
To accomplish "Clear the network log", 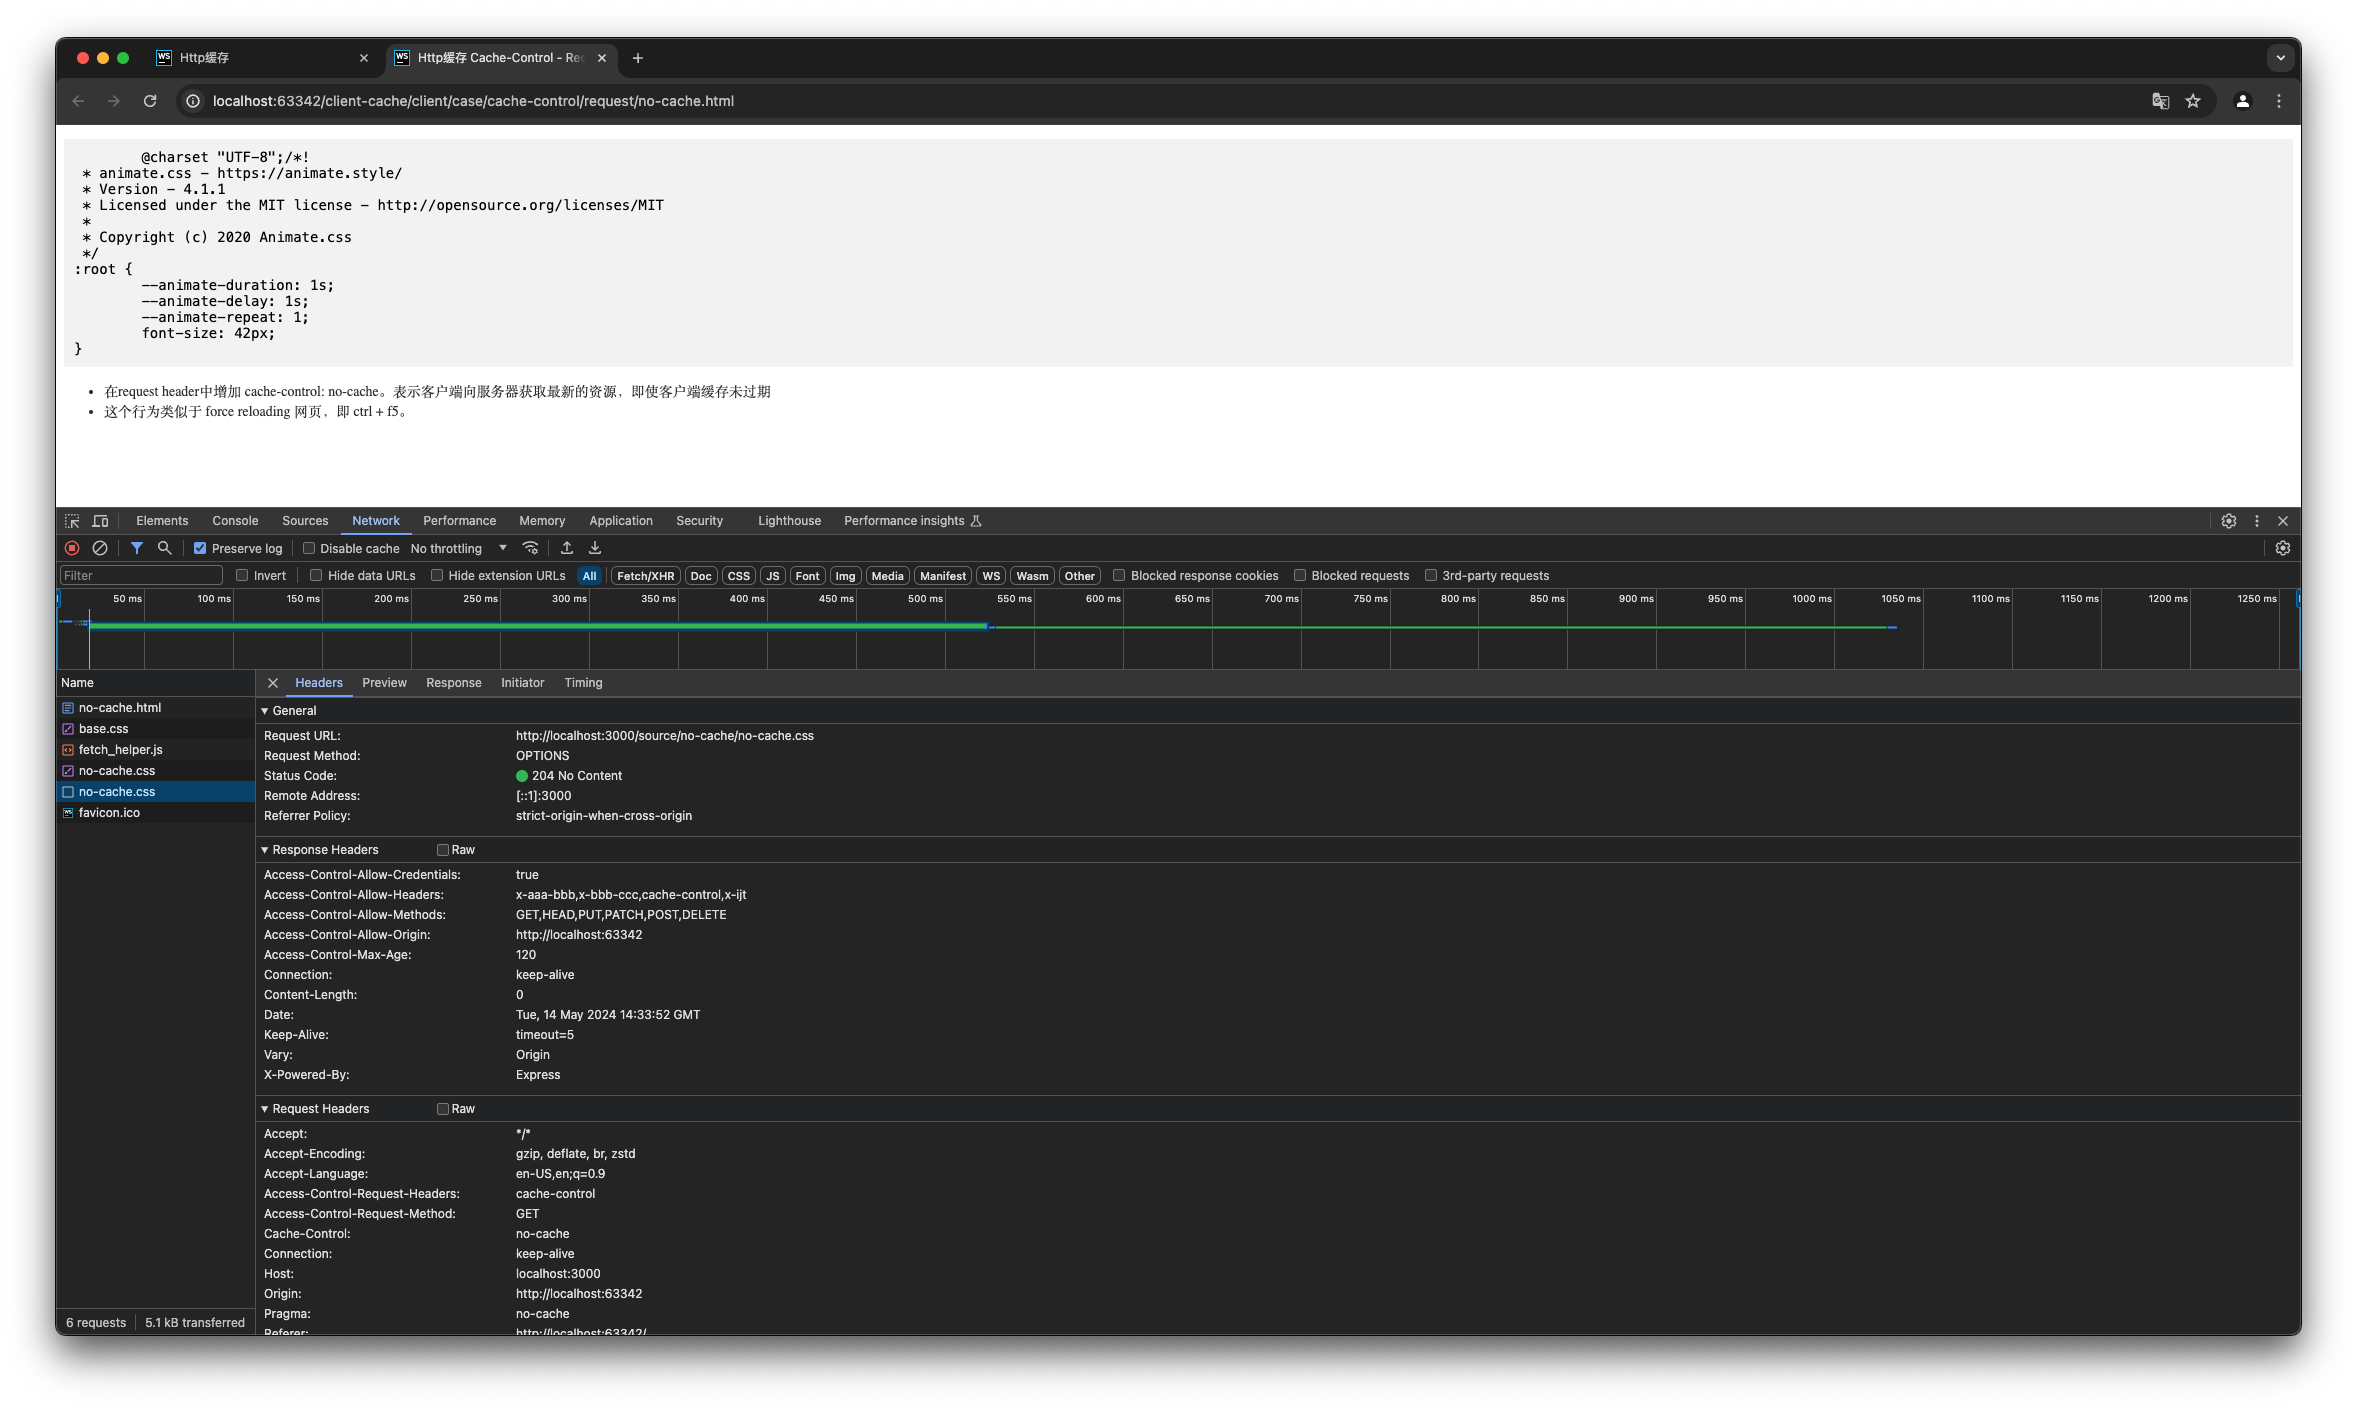I will (x=100, y=548).
